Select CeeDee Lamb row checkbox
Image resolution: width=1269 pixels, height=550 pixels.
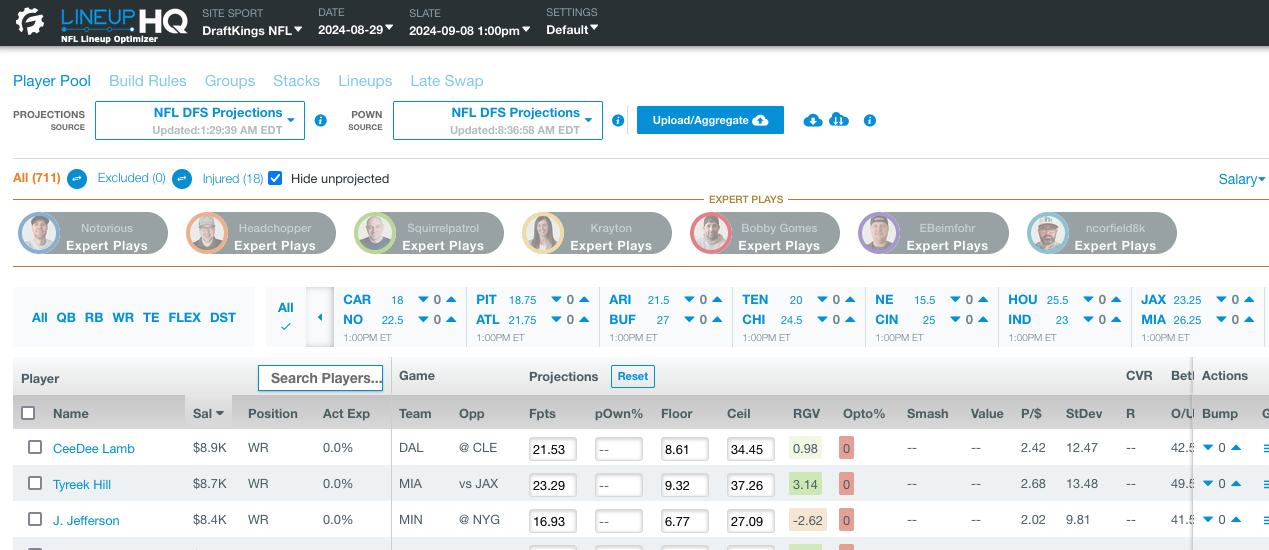(35, 448)
